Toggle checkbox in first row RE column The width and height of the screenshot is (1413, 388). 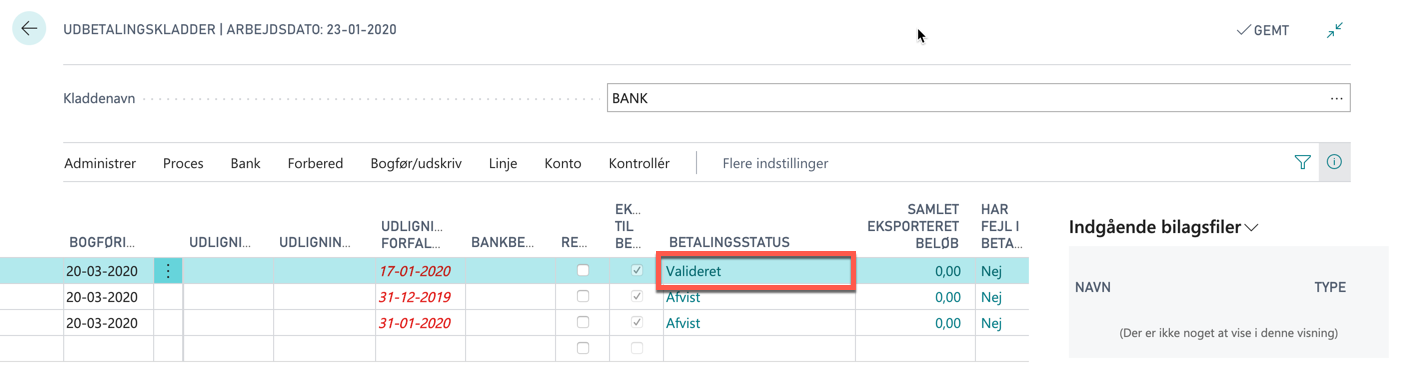[x=583, y=270]
